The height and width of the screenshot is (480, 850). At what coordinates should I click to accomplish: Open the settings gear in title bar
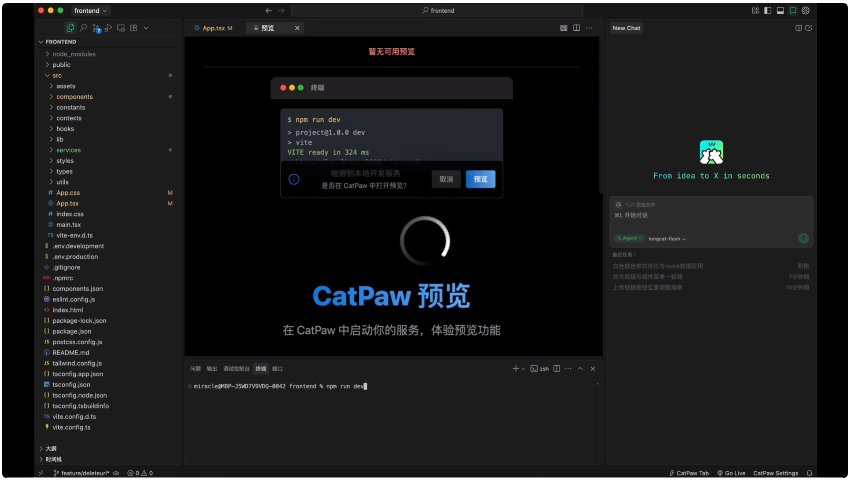[806, 10]
